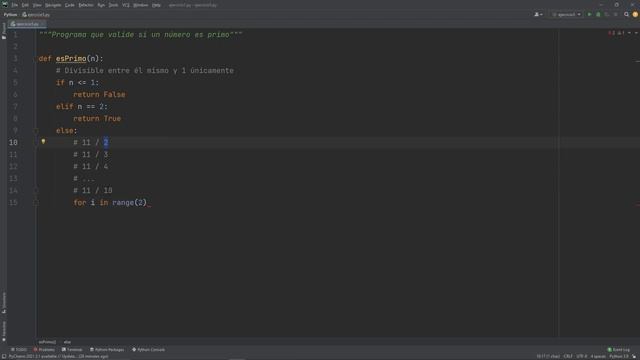The height and width of the screenshot is (360, 640).
Task: Open the Window menu
Action: click(x=140, y=5)
